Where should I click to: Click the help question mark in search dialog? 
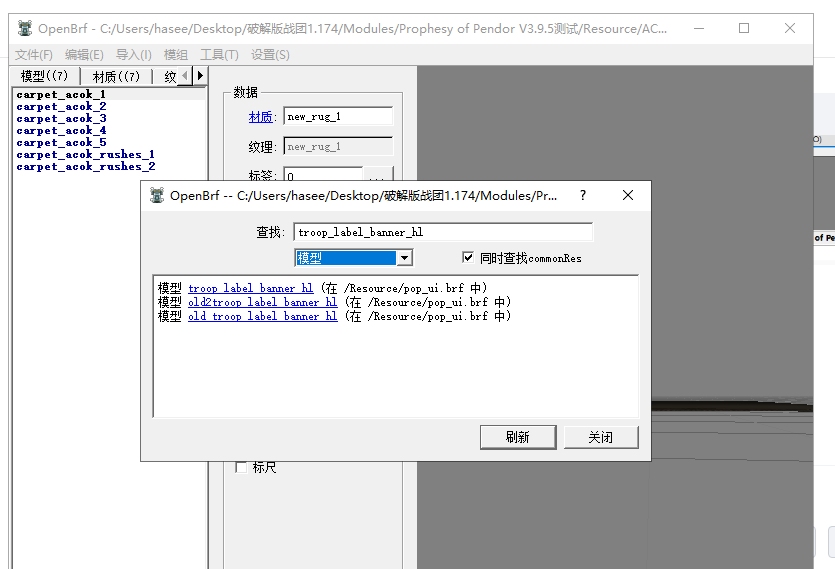(583, 196)
